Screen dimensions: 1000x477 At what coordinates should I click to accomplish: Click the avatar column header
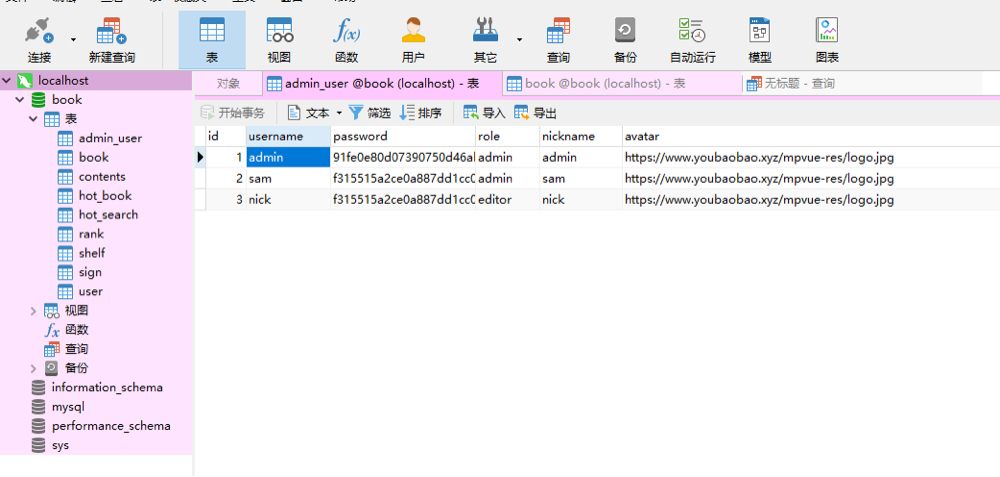coord(811,136)
